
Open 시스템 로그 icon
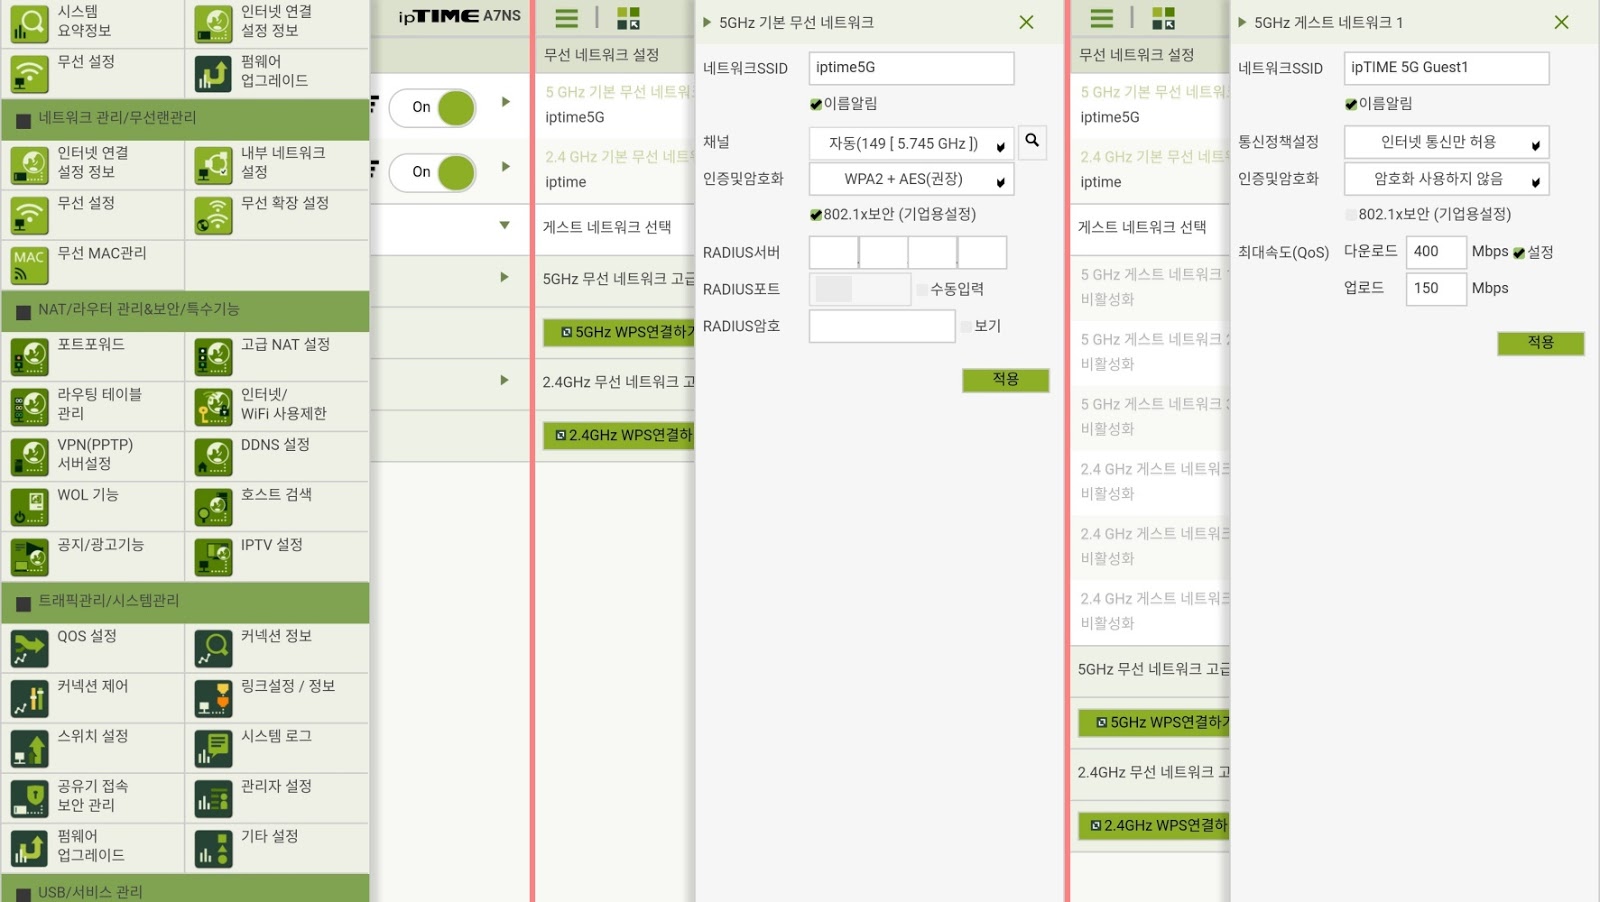(x=214, y=748)
